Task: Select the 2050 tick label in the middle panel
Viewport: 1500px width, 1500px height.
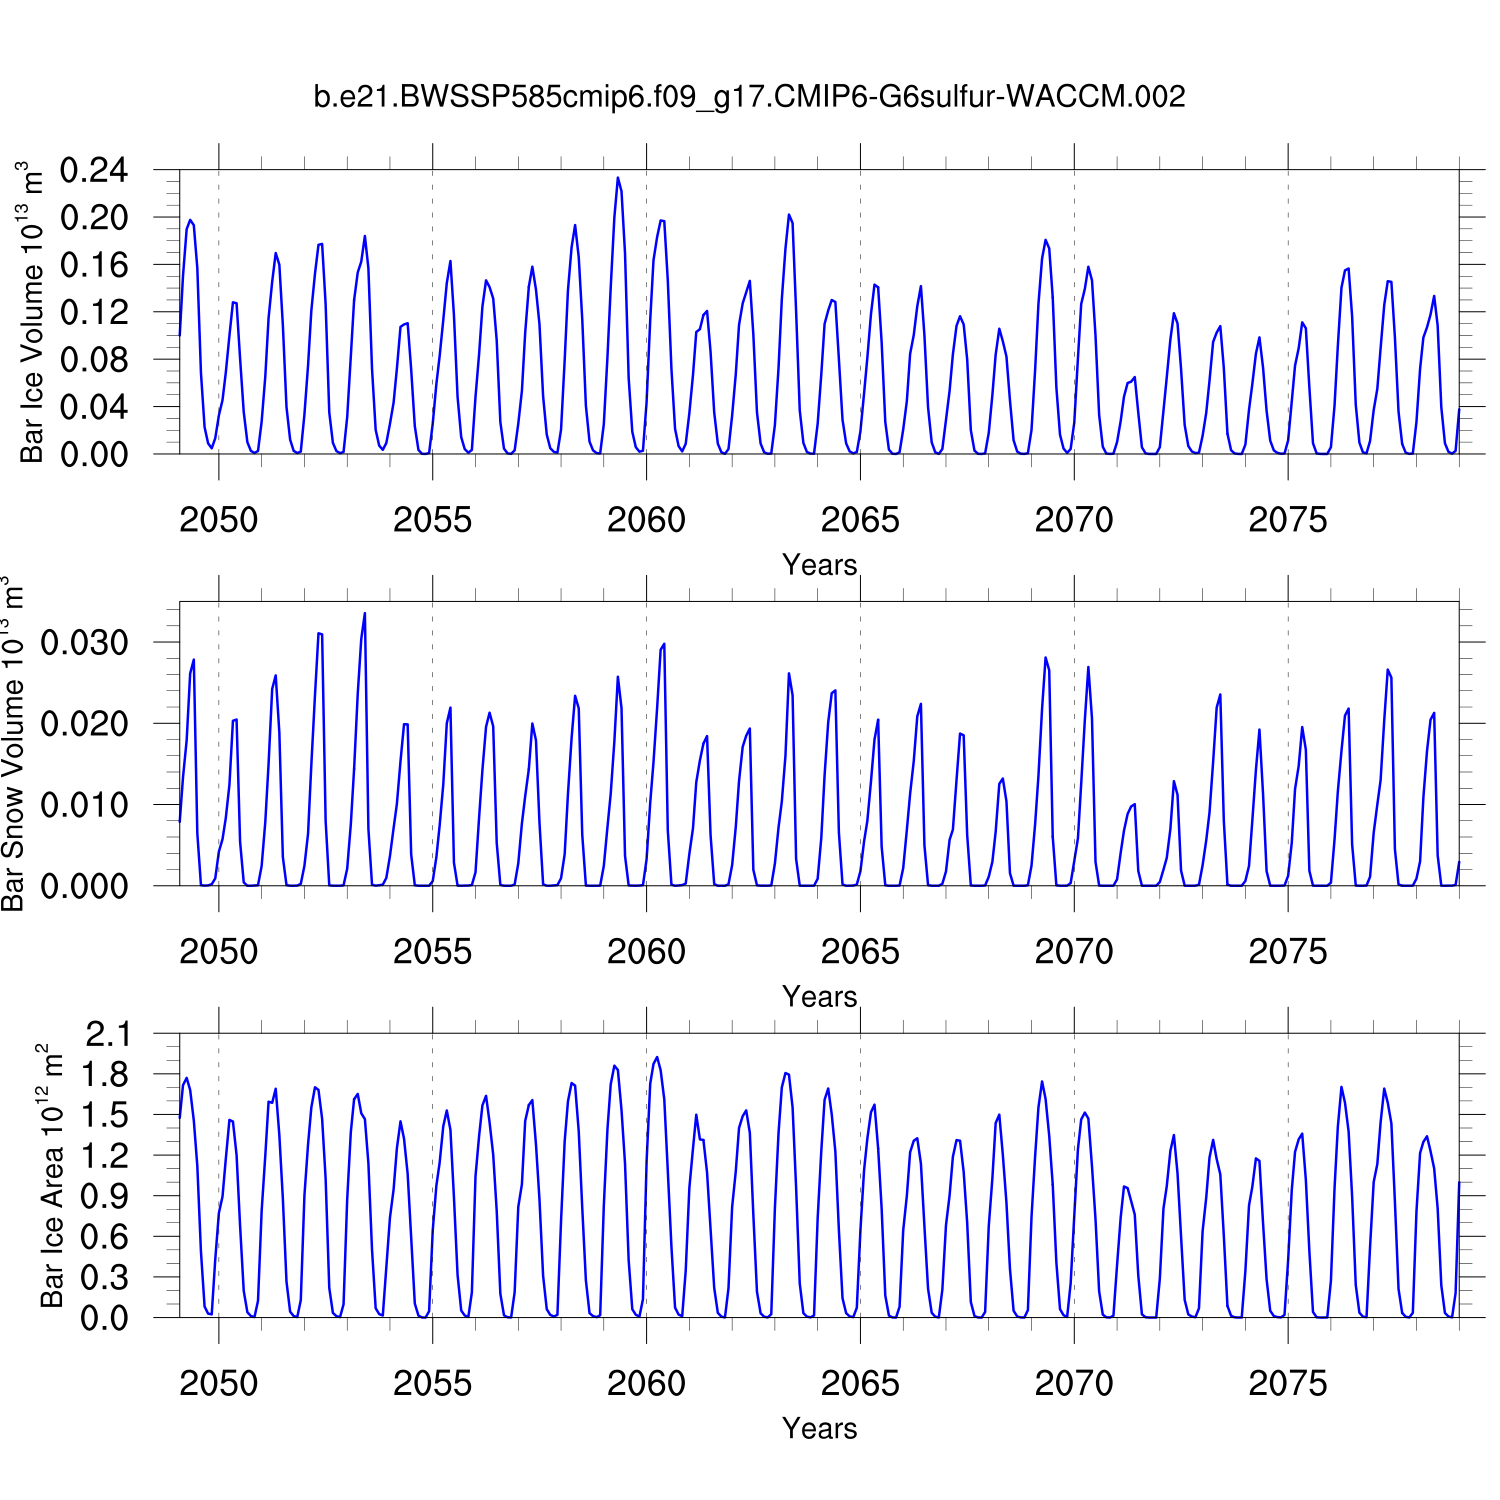Action: (x=218, y=952)
